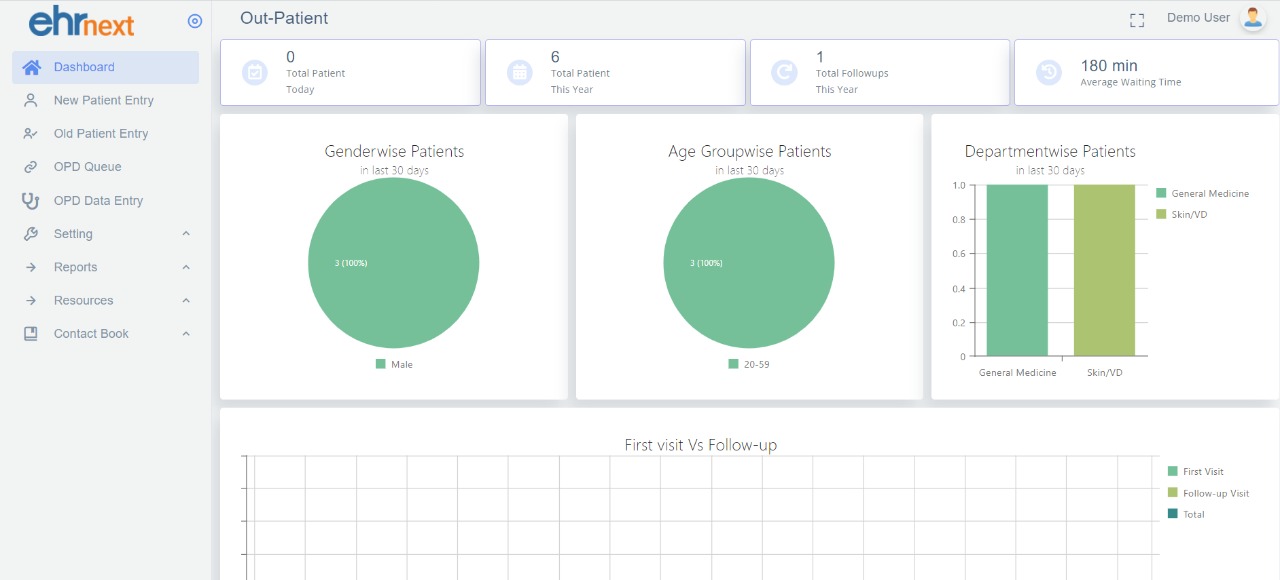Click the Demo User avatar
Screen dimensions: 1280x580
1252,18
